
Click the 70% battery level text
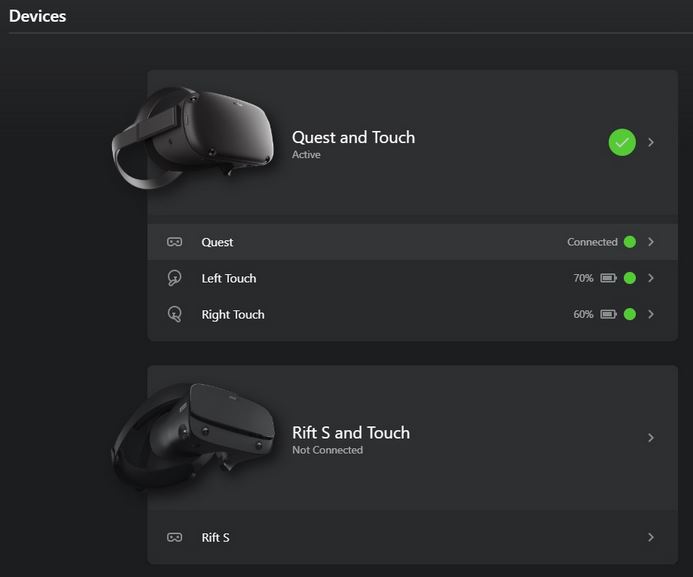583,278
